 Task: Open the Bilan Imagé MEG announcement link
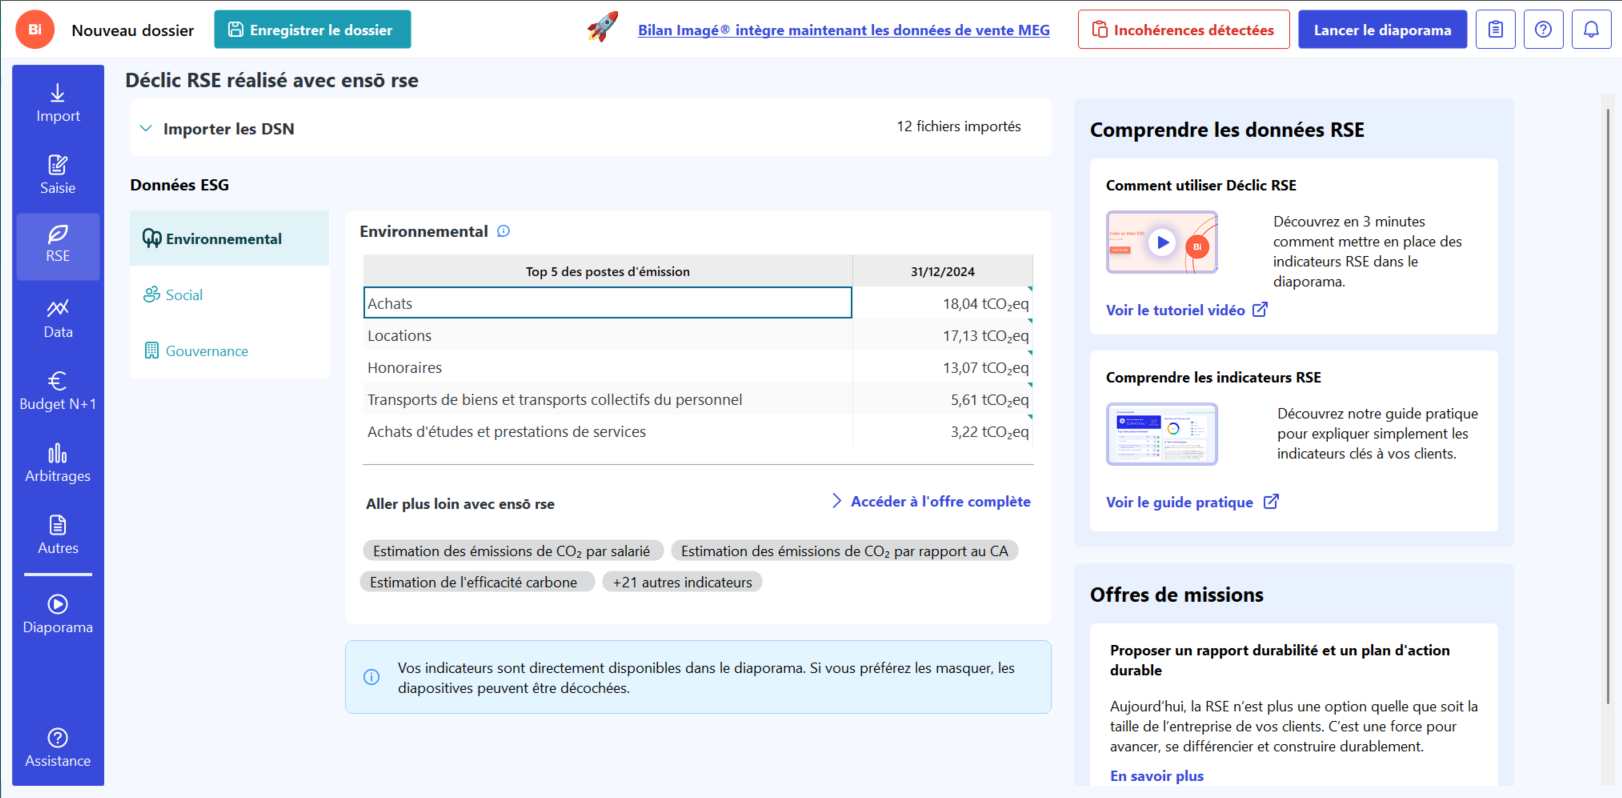pyautogui.click(x=844, y=30)
